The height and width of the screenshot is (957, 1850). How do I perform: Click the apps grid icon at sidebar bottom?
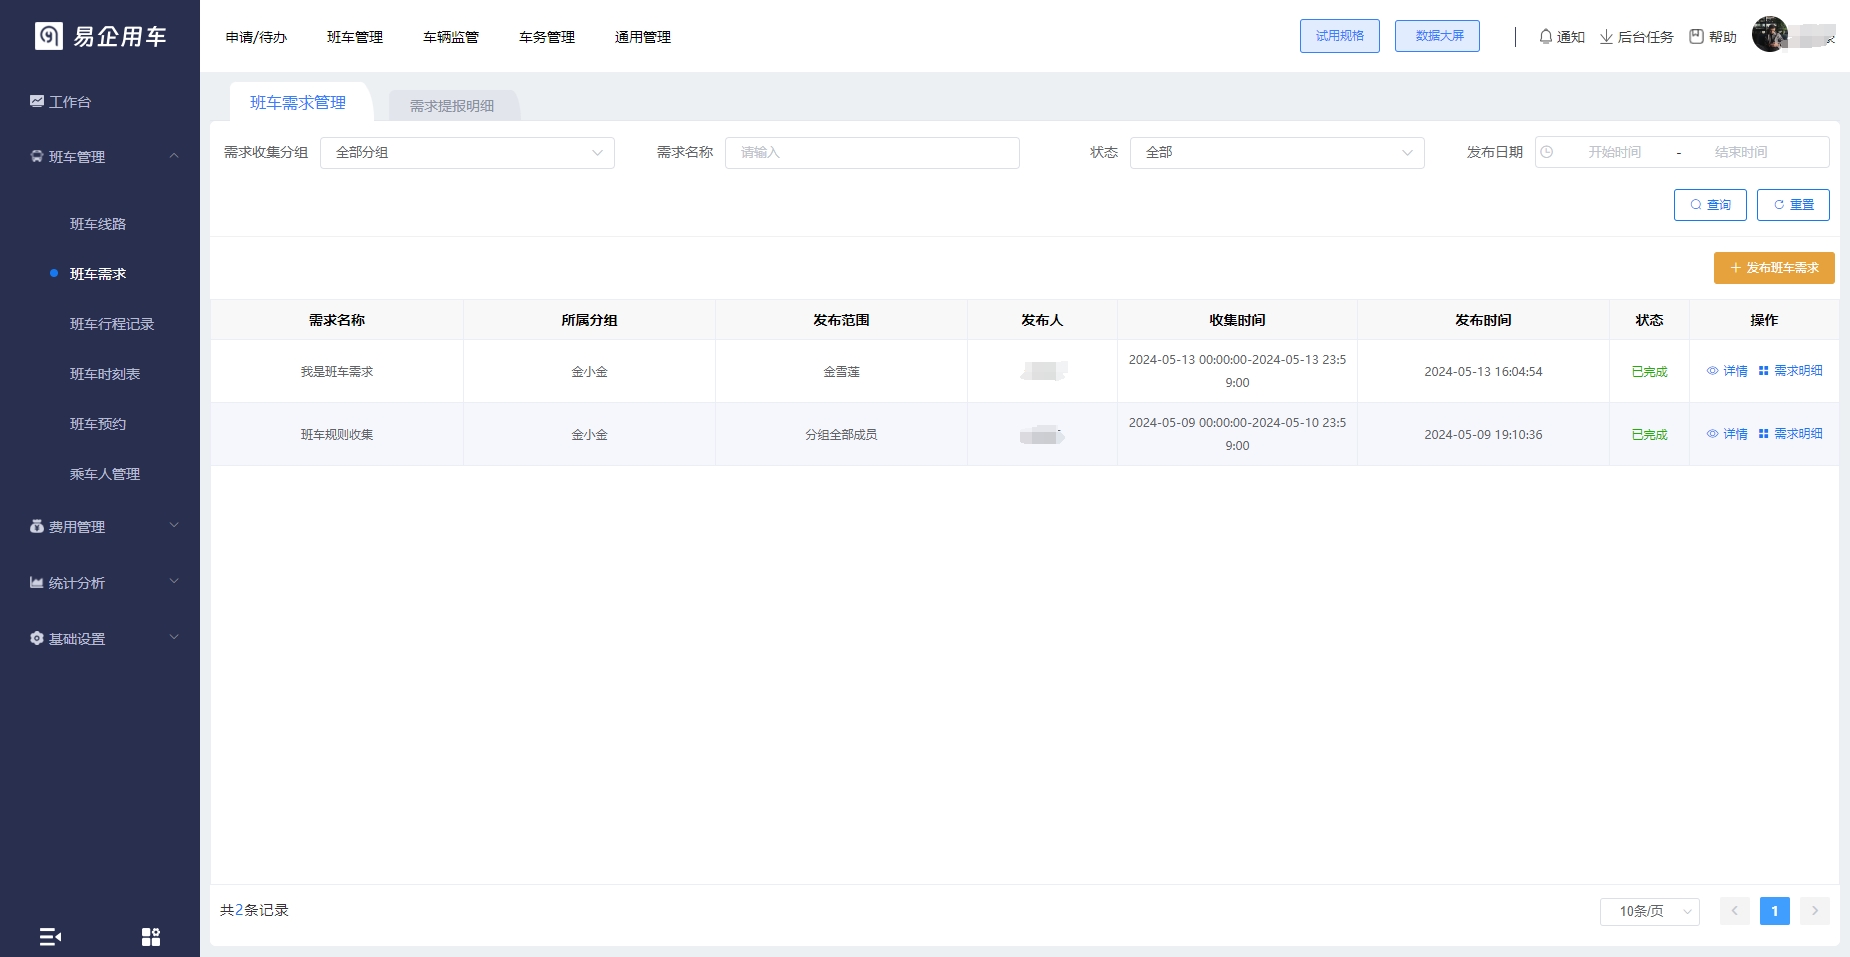[151, 937]
